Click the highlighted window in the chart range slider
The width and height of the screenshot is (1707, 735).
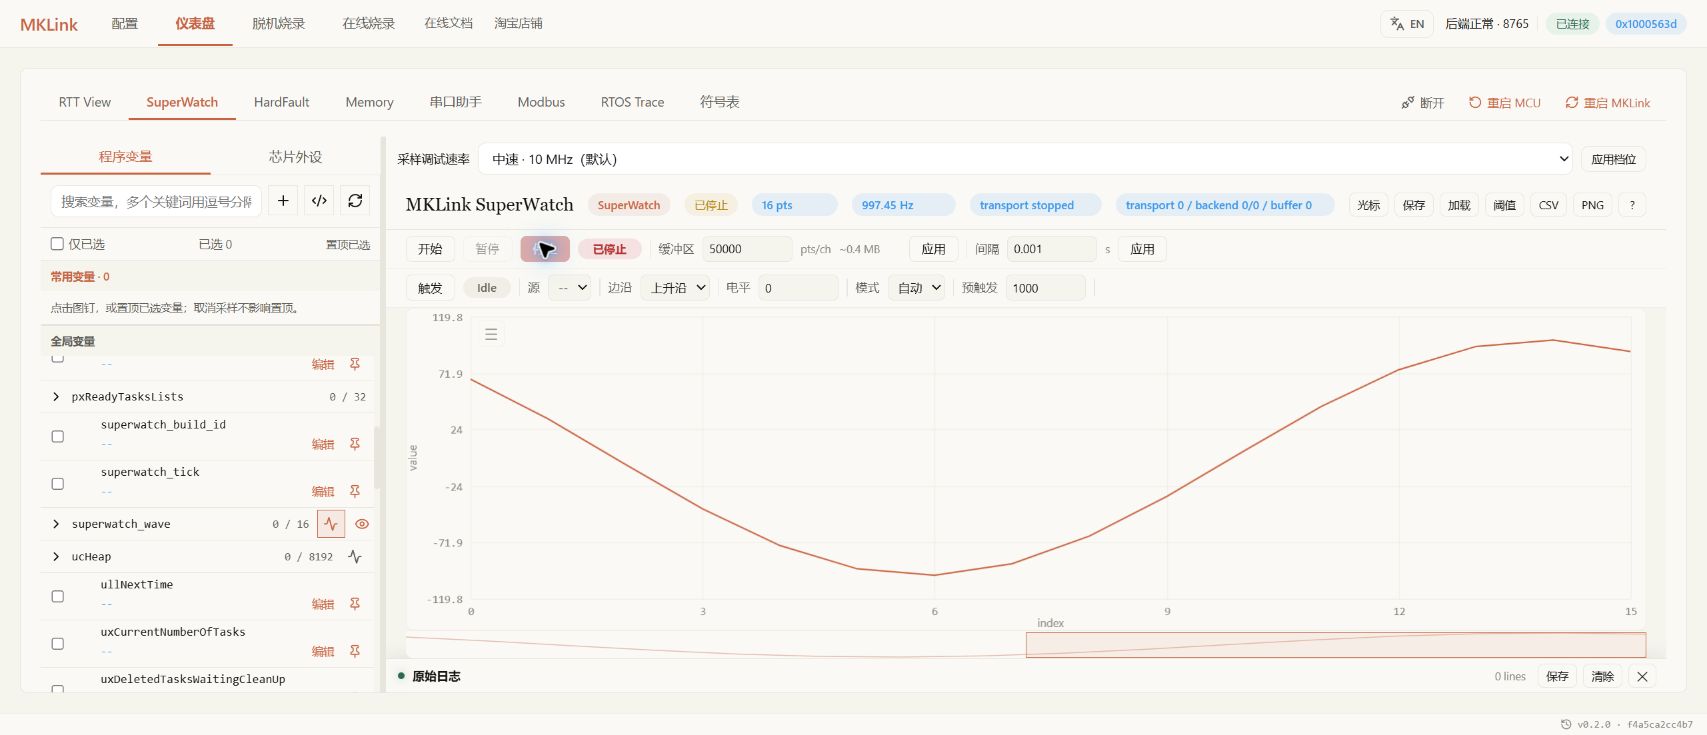point(1336,645)
